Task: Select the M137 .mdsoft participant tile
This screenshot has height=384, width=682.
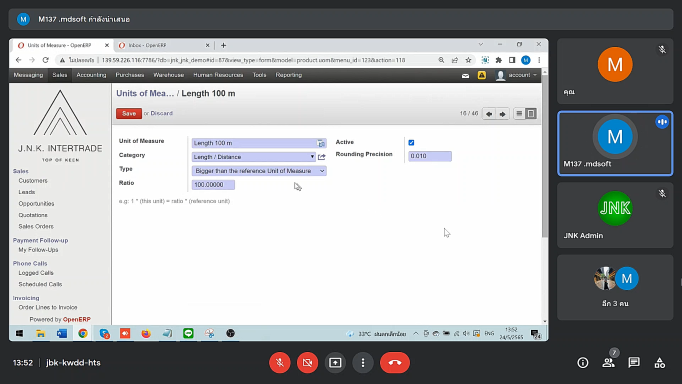Action: [615, 144]
